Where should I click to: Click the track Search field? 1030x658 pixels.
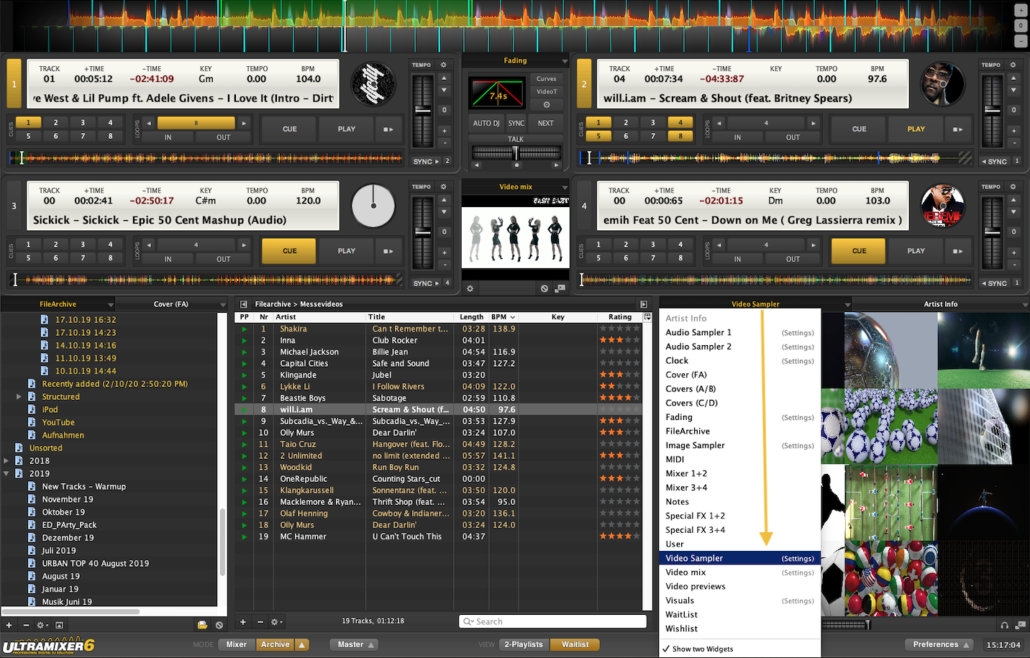(550, 621)
